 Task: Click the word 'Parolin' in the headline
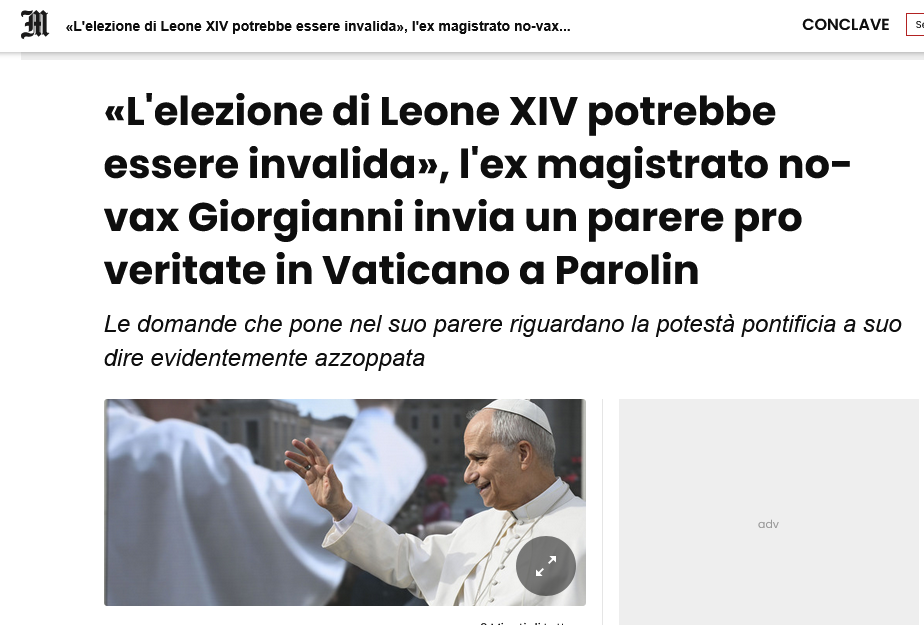tap(627, 270)
